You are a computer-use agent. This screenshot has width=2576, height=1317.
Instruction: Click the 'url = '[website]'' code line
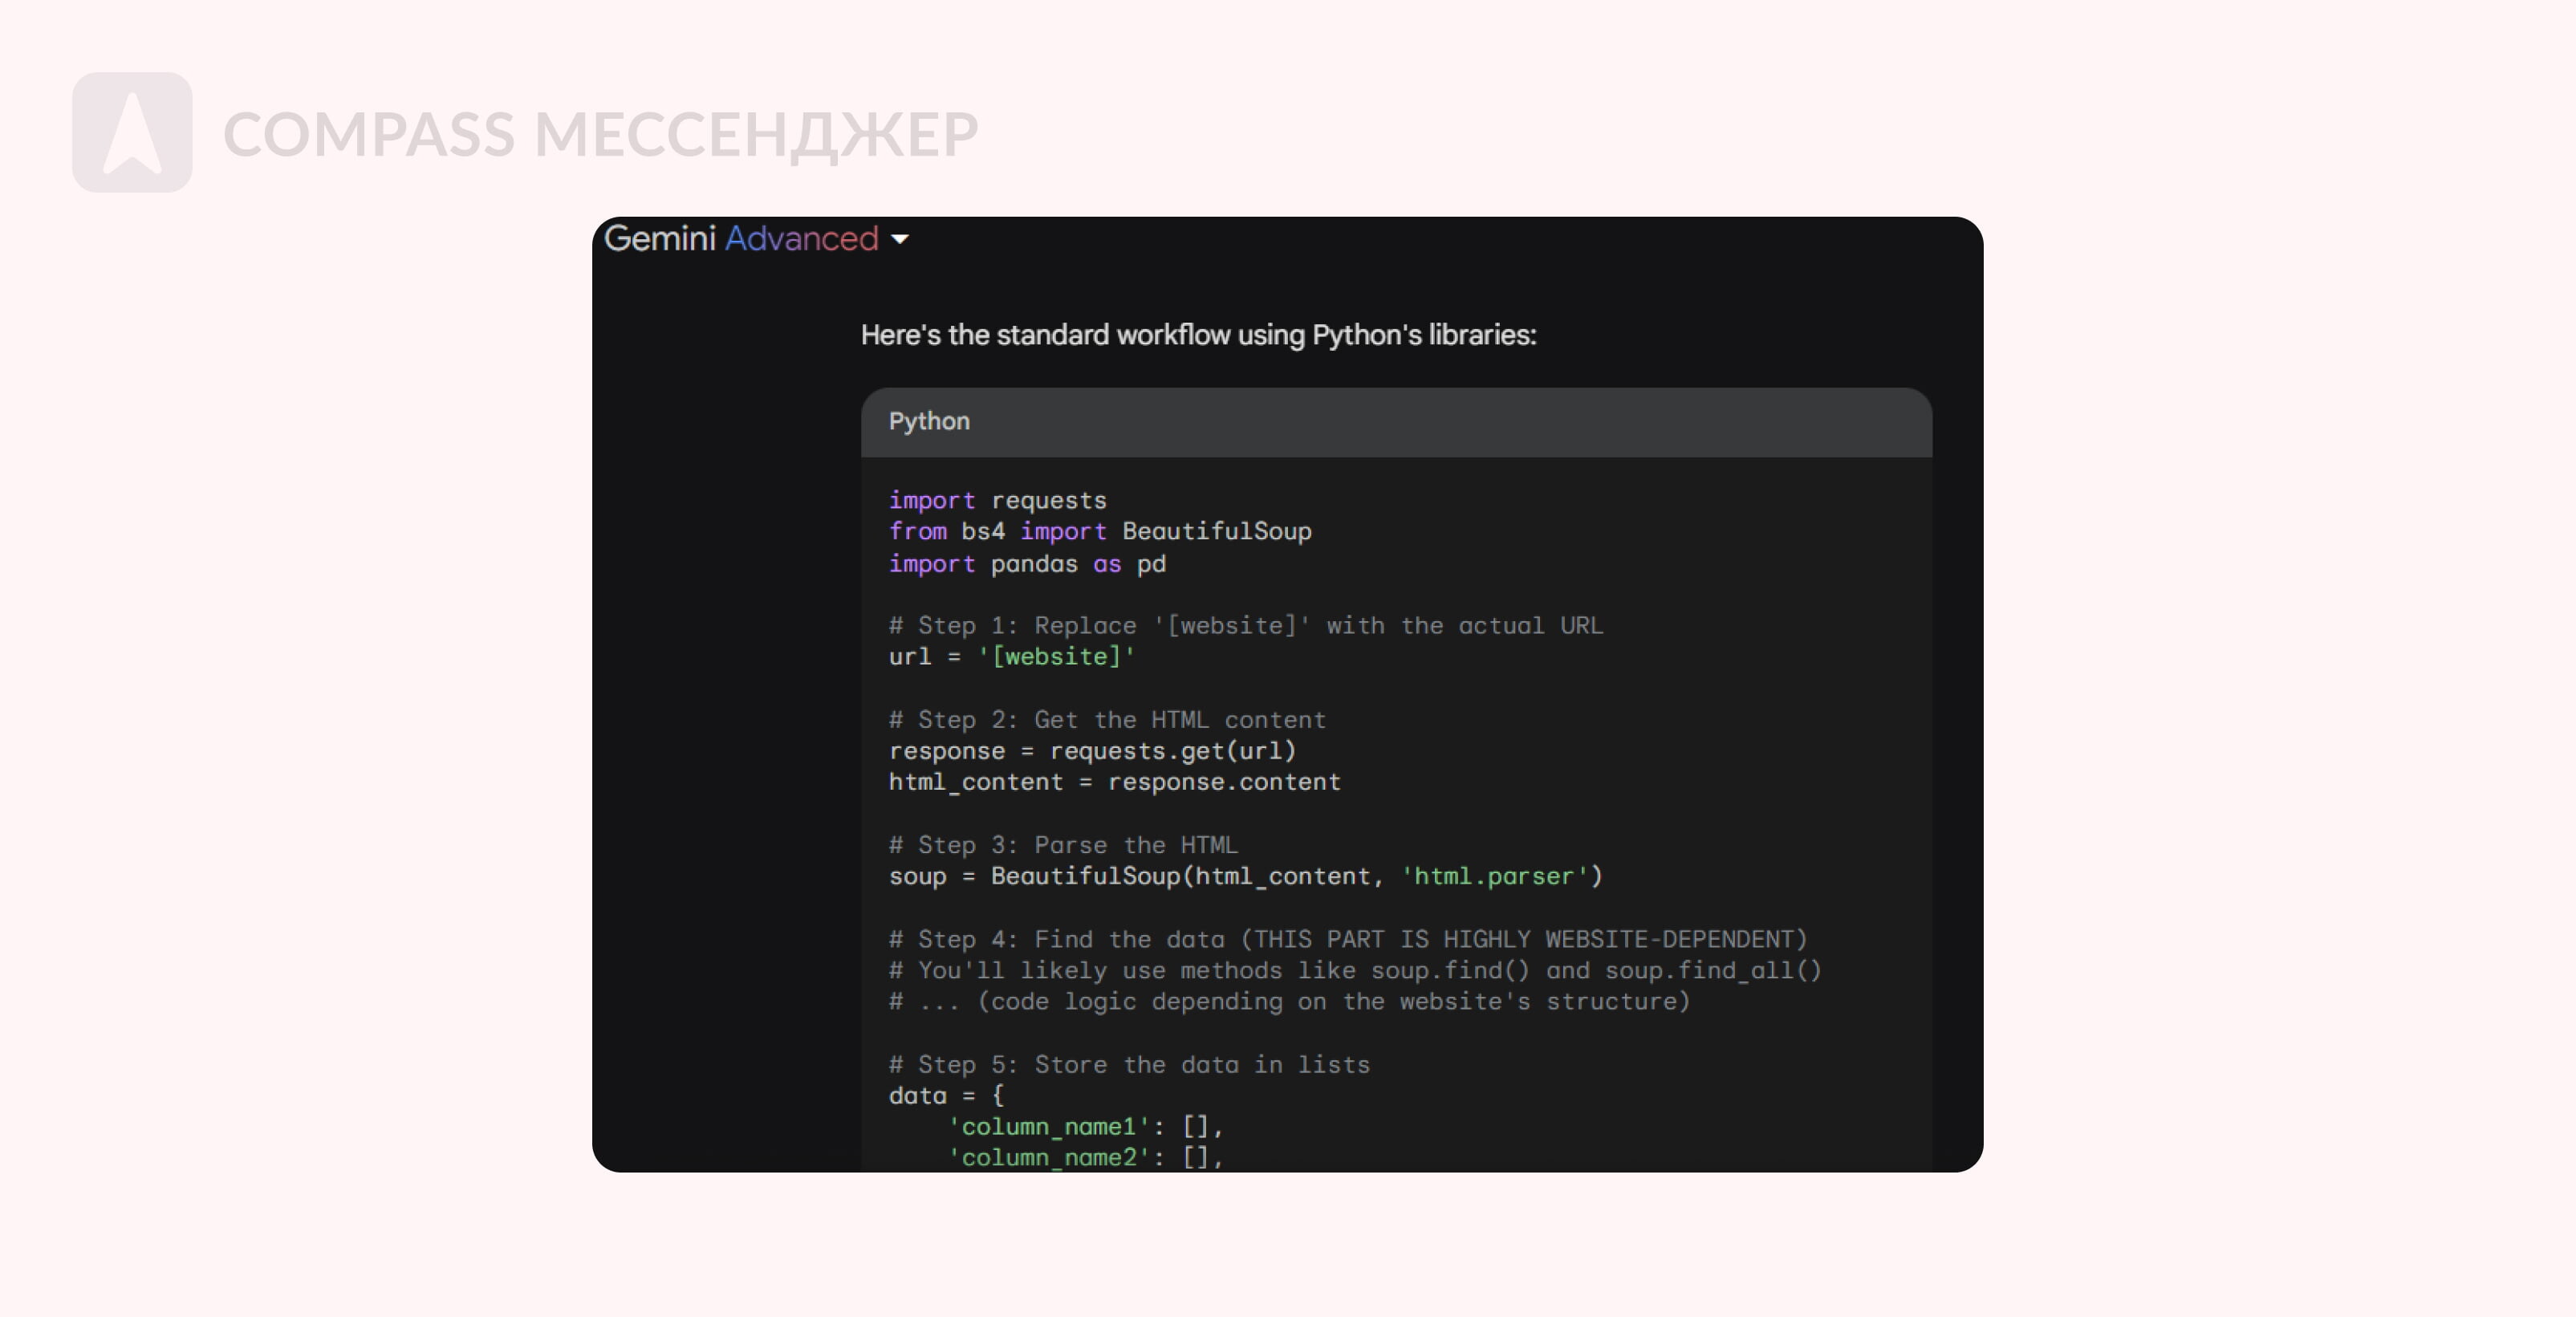point(1011,656)
